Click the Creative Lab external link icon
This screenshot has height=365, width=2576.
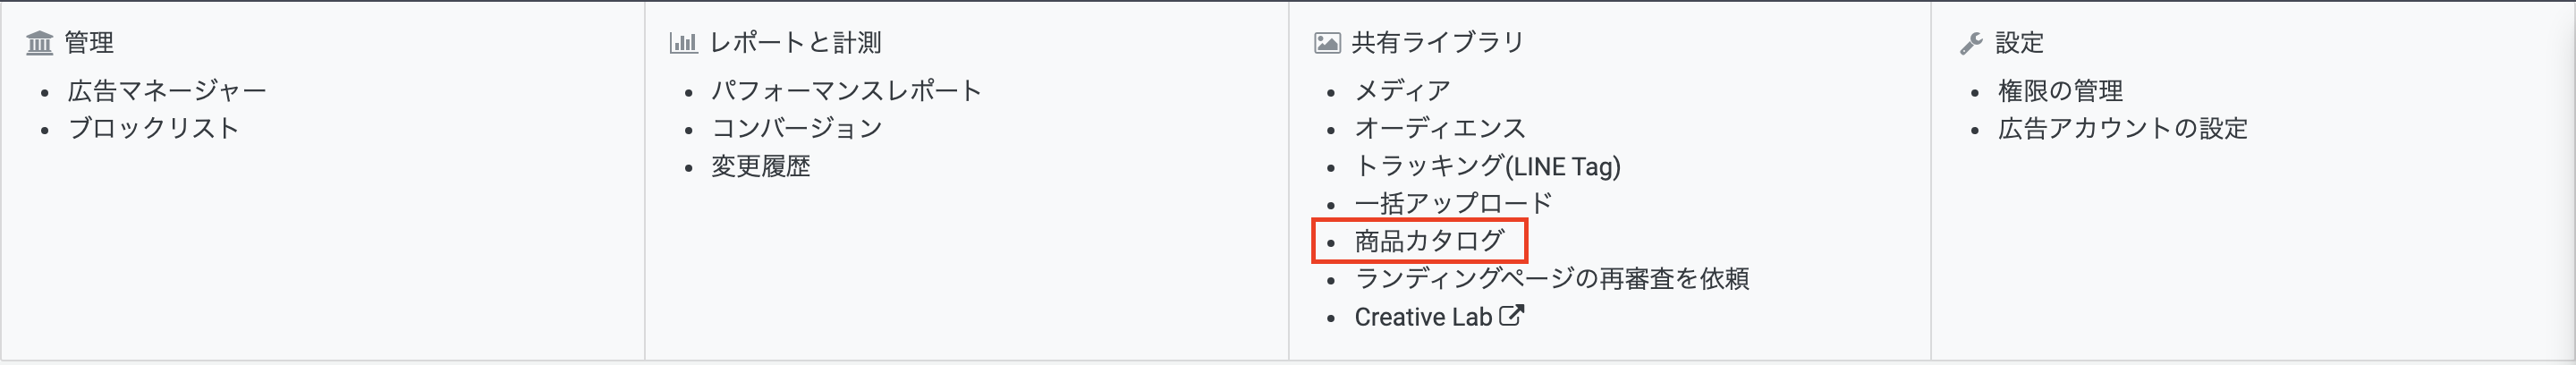(1511, 316)
